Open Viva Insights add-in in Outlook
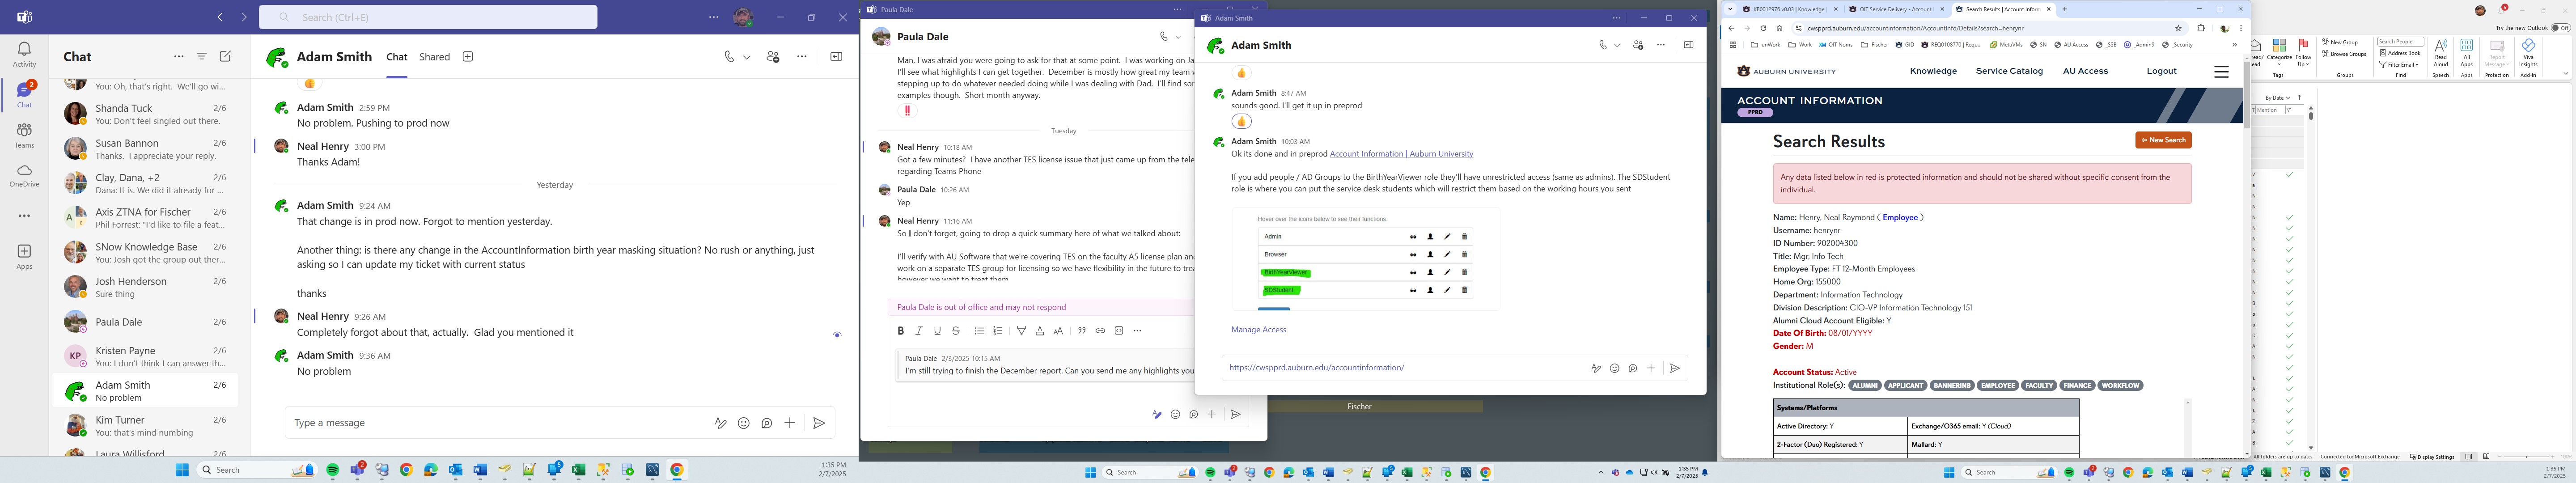This screenshot has height=483, width=2576. (2528, 53)
